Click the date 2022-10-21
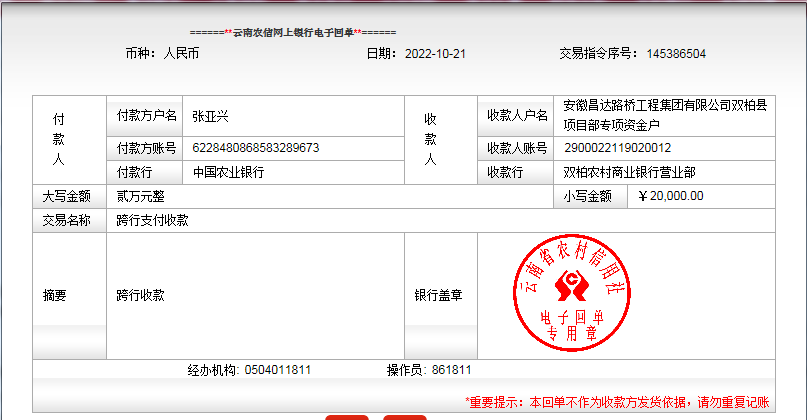The image size is (807, 420). pos(435,54)
